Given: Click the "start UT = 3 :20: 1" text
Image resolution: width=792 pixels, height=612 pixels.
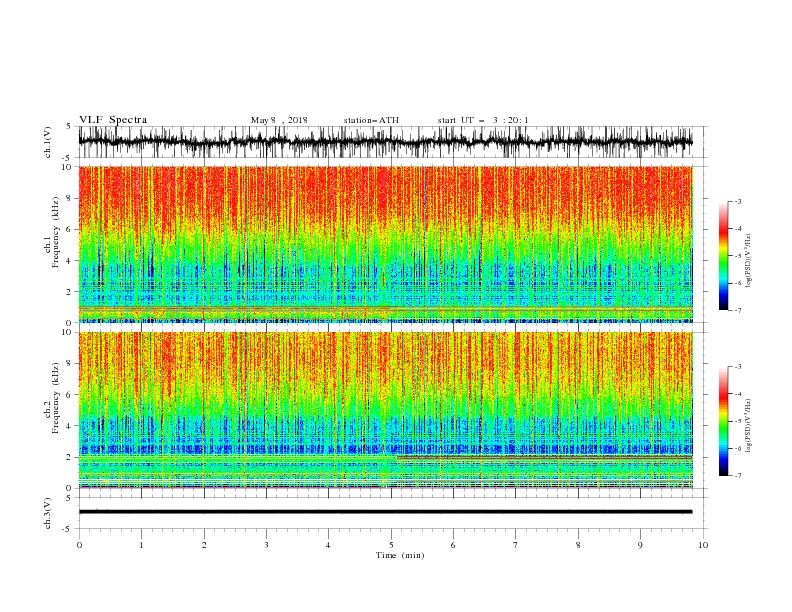Looking at the screenshot, I should (482, 120).
